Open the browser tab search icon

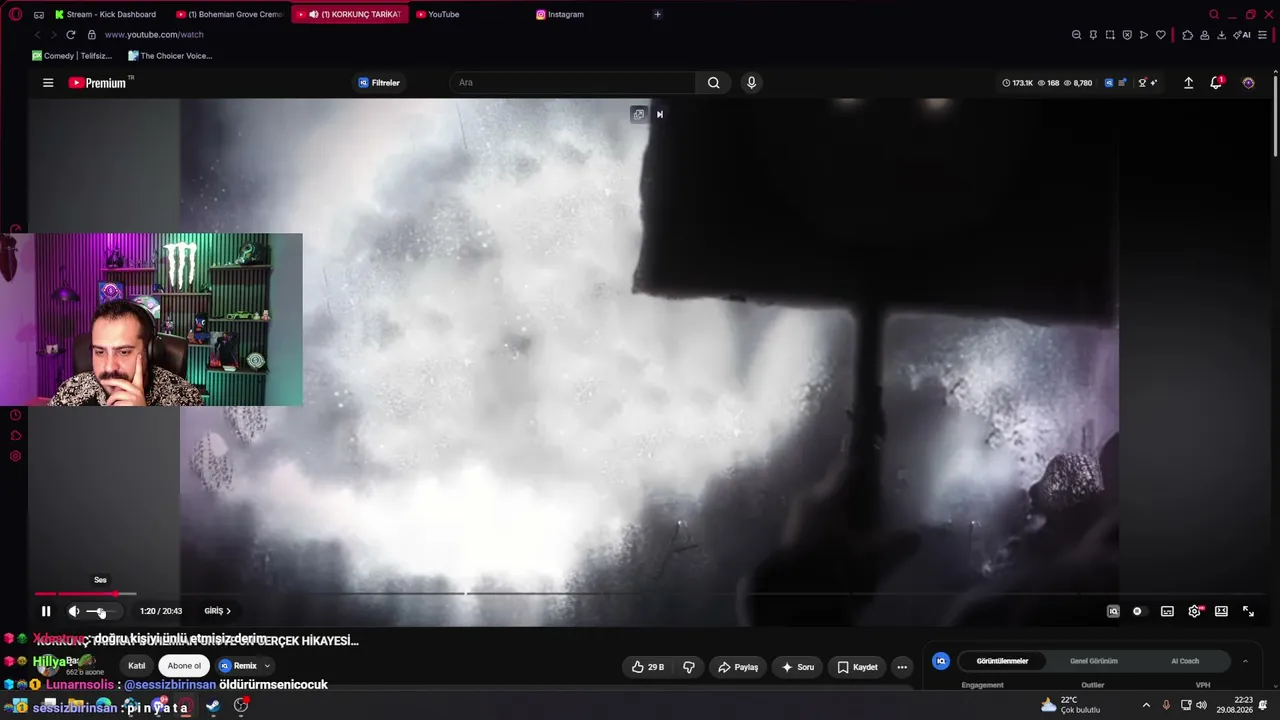[1214, 15]
